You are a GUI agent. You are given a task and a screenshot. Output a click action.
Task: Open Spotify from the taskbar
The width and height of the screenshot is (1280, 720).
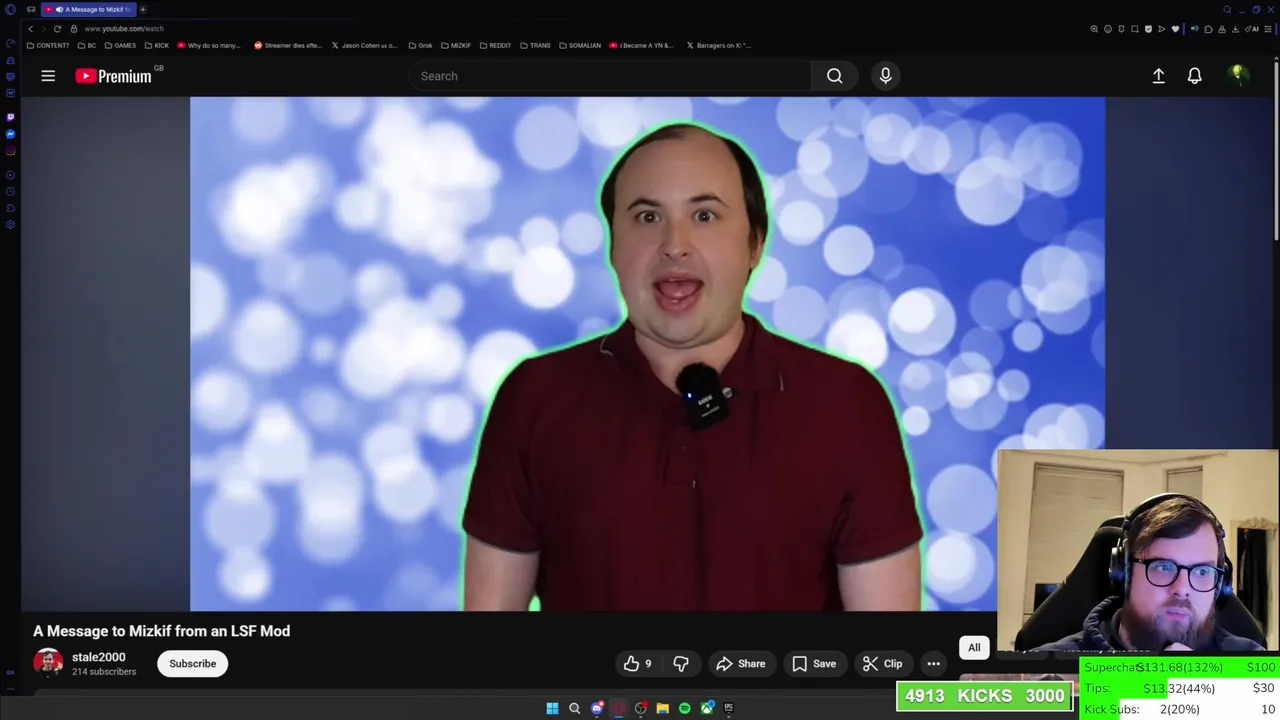pyautogui.click(x=684, y=708)
